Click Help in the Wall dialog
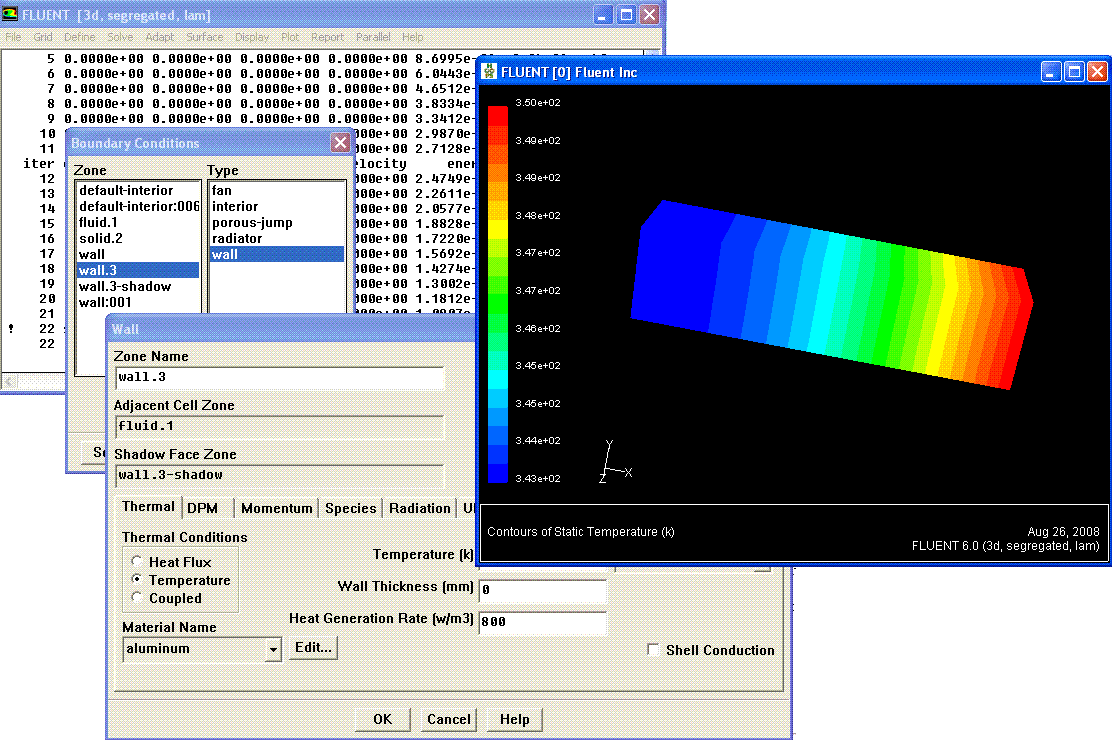Screen dimensions: 1112x740 point(514,719)
